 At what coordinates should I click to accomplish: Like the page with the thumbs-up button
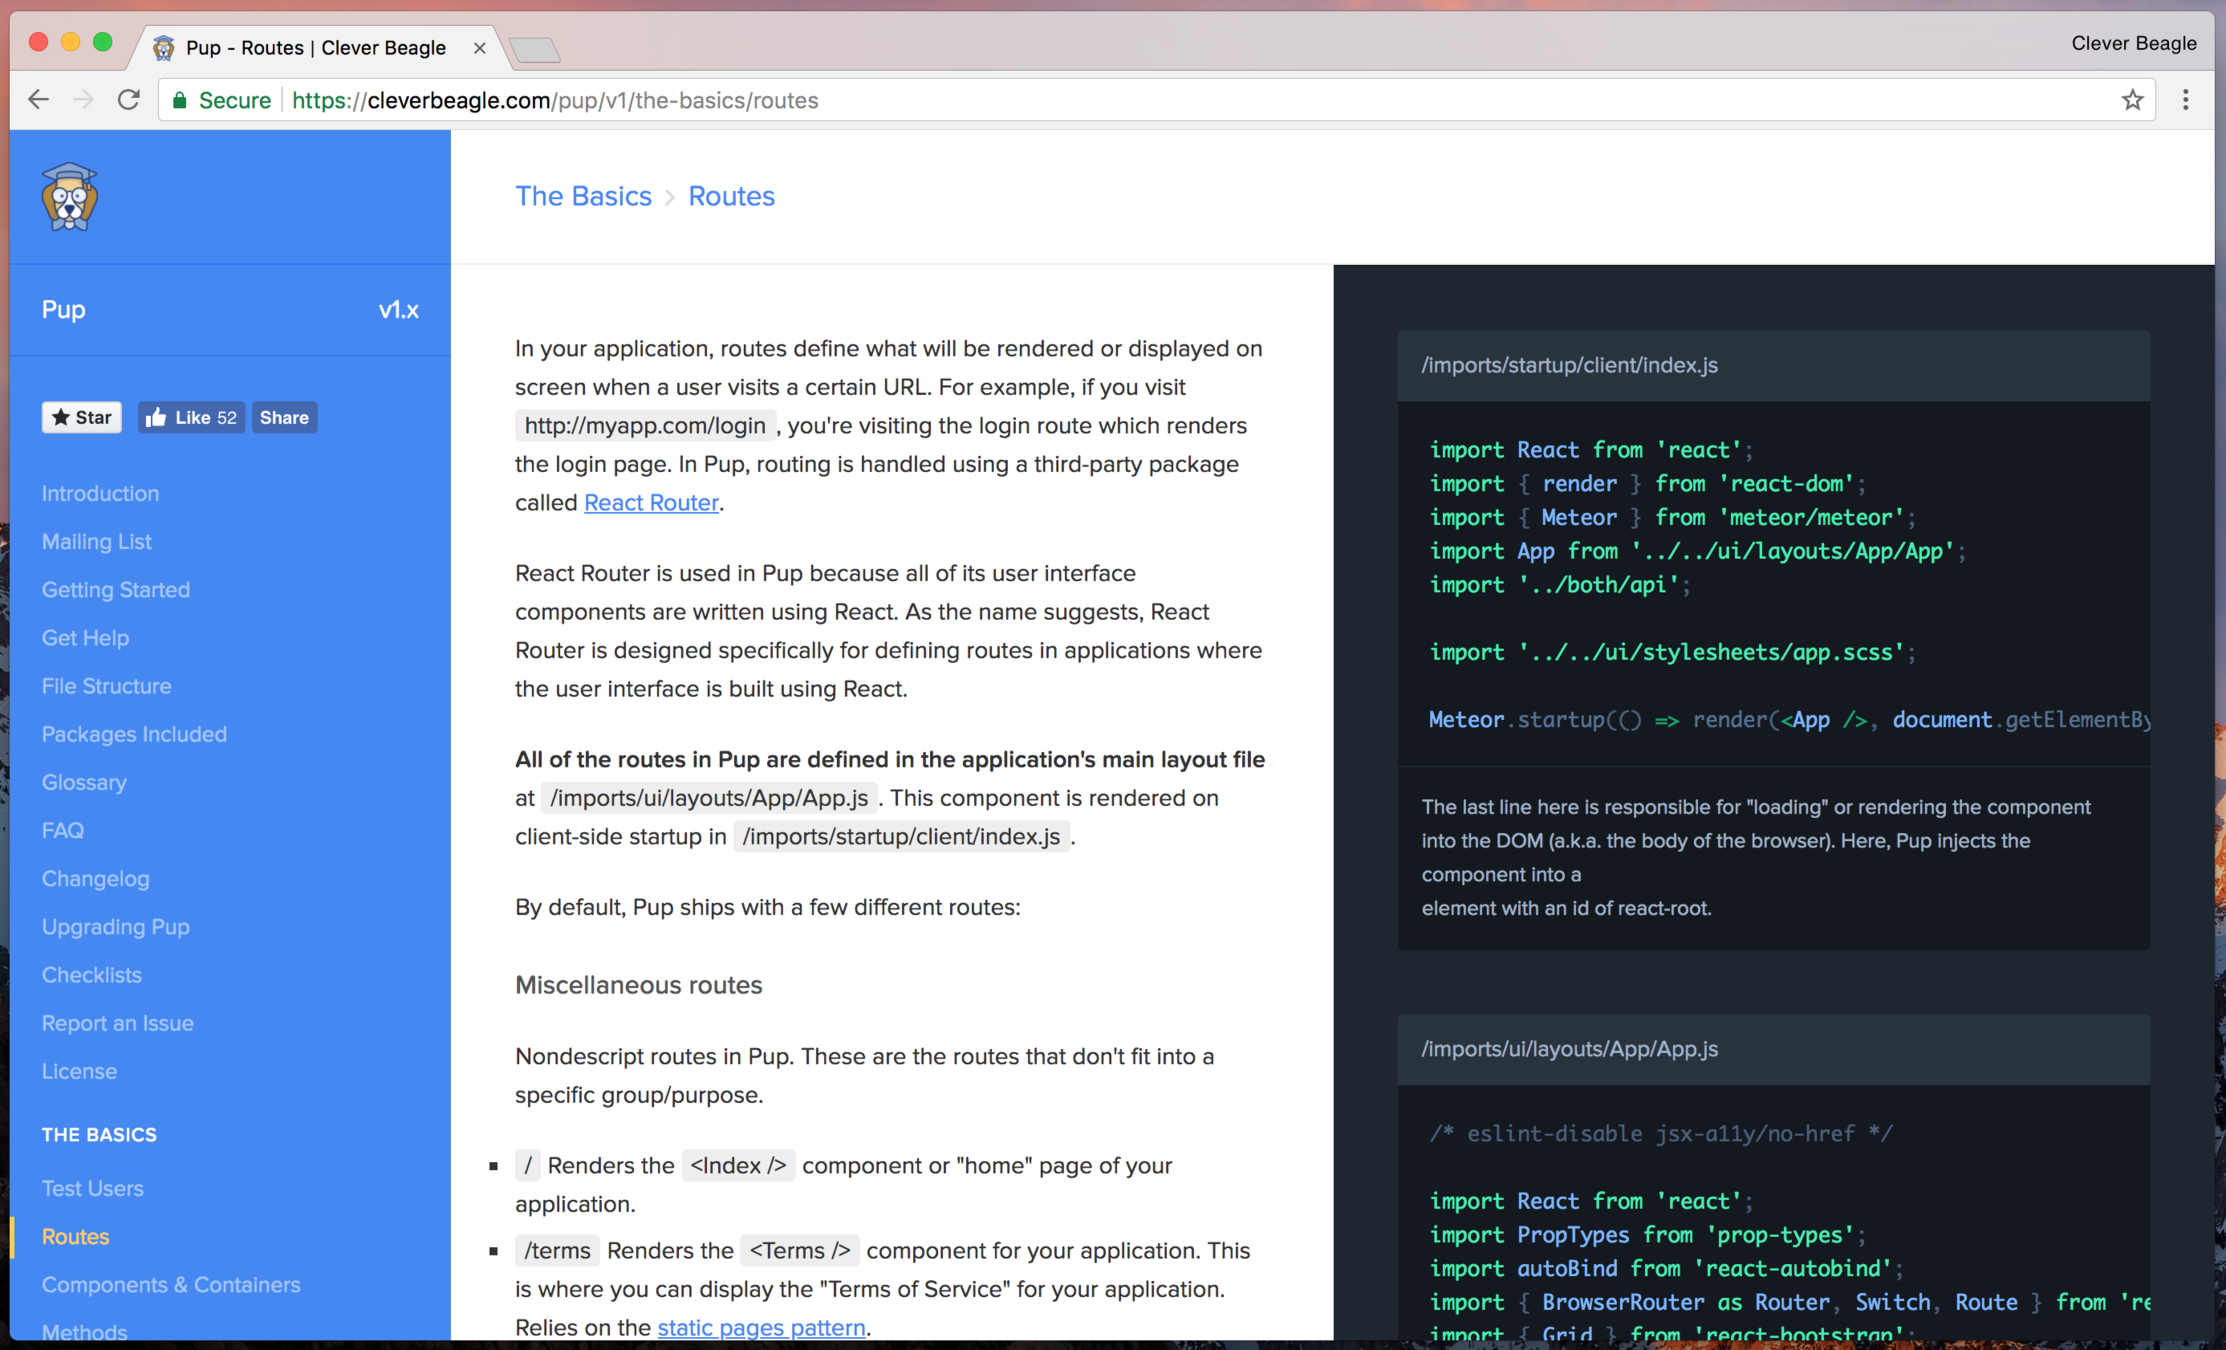(191, 418)
